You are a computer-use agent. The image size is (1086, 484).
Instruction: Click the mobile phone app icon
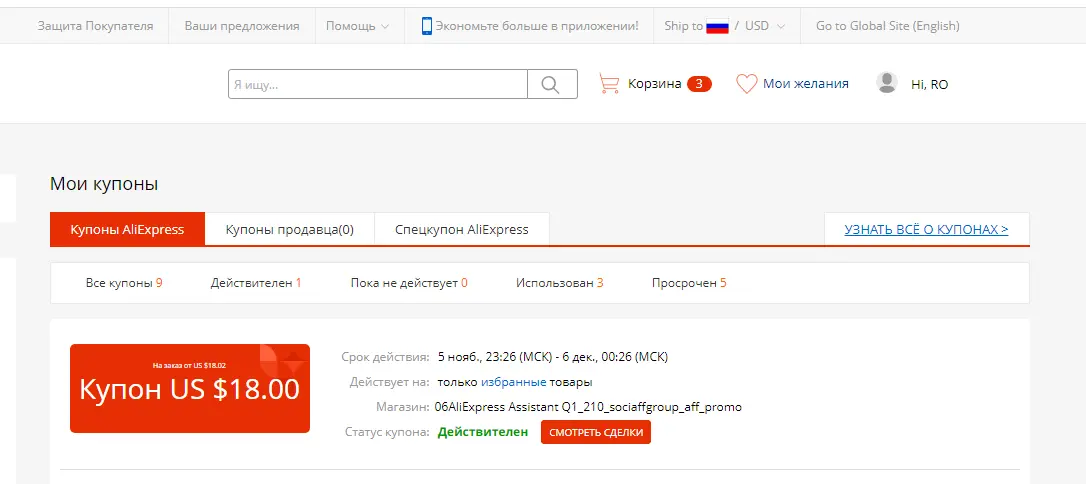click(x=427, y=26)
